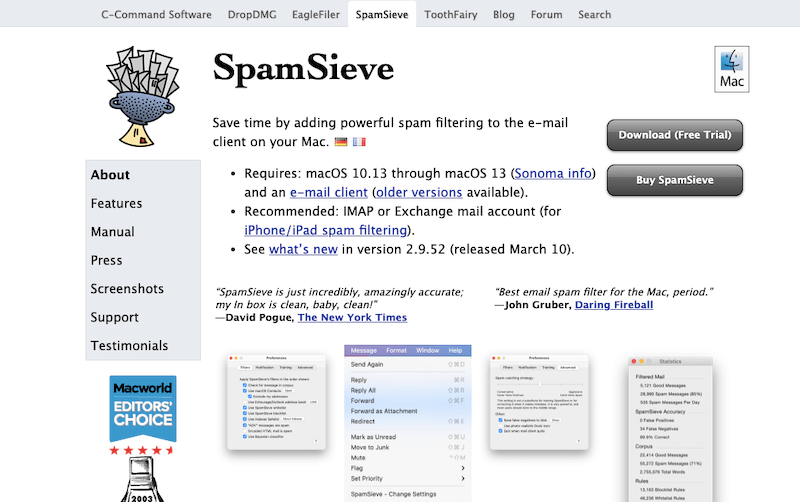The image size is (800, 502).
Task: Click the David Pogue quote text
Action: point(339,298)
